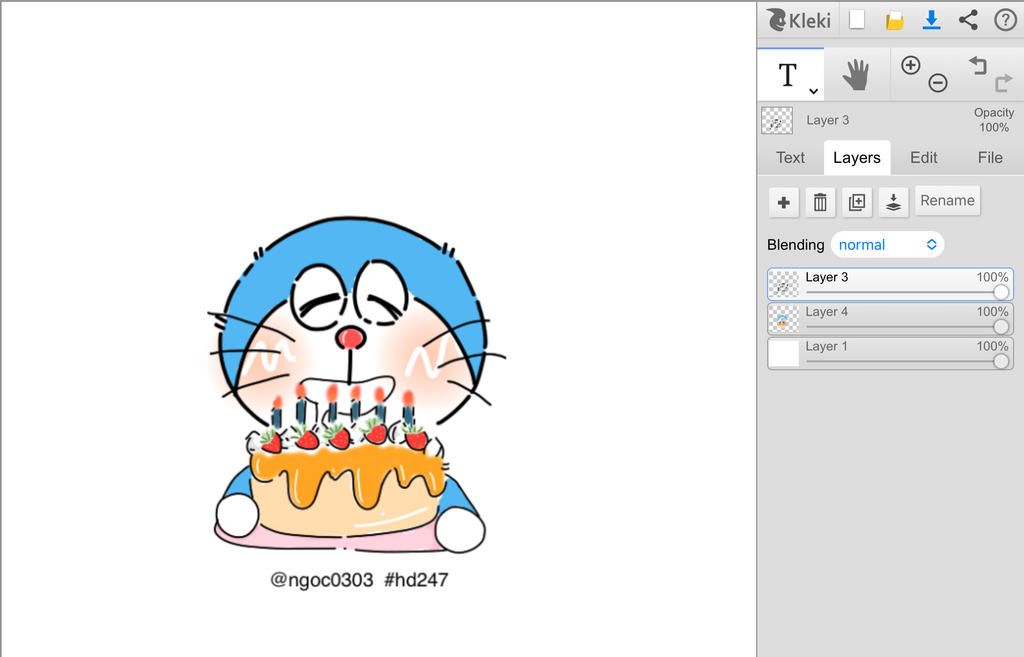Select Layer 4 in the list
Image resolution: width=1024 pixels, height=657 pixels.
pos(890,319)
